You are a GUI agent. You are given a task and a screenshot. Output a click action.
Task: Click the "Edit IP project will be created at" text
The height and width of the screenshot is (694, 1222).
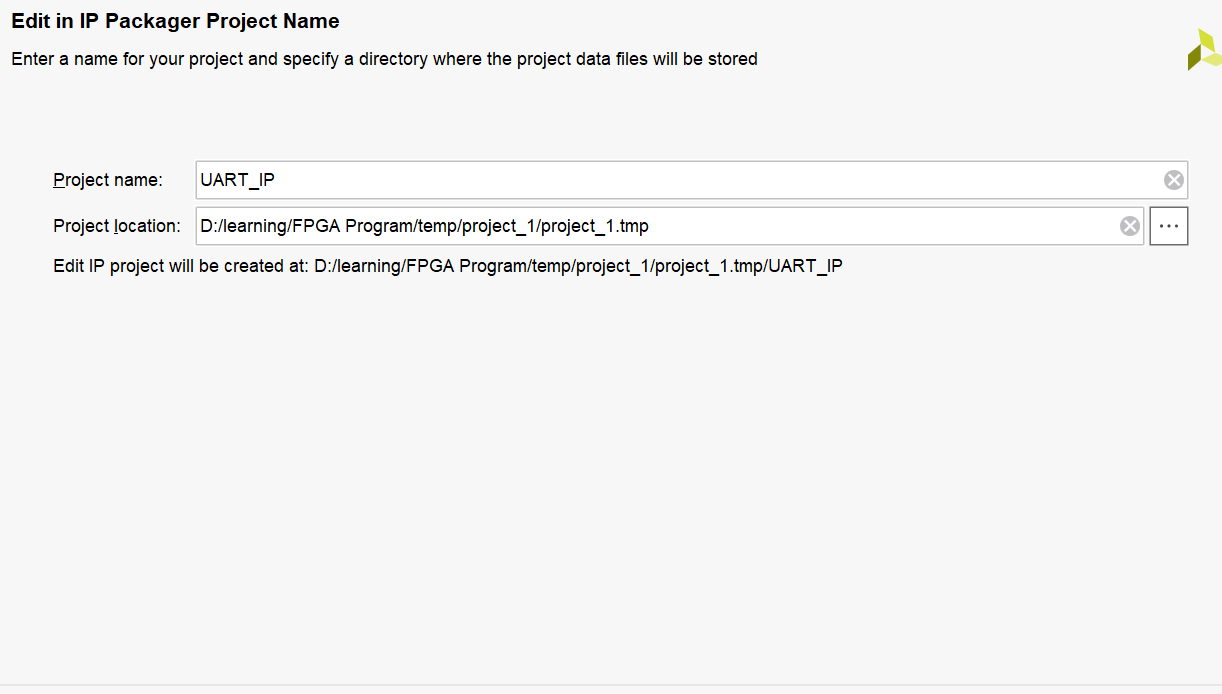[180, 266]
